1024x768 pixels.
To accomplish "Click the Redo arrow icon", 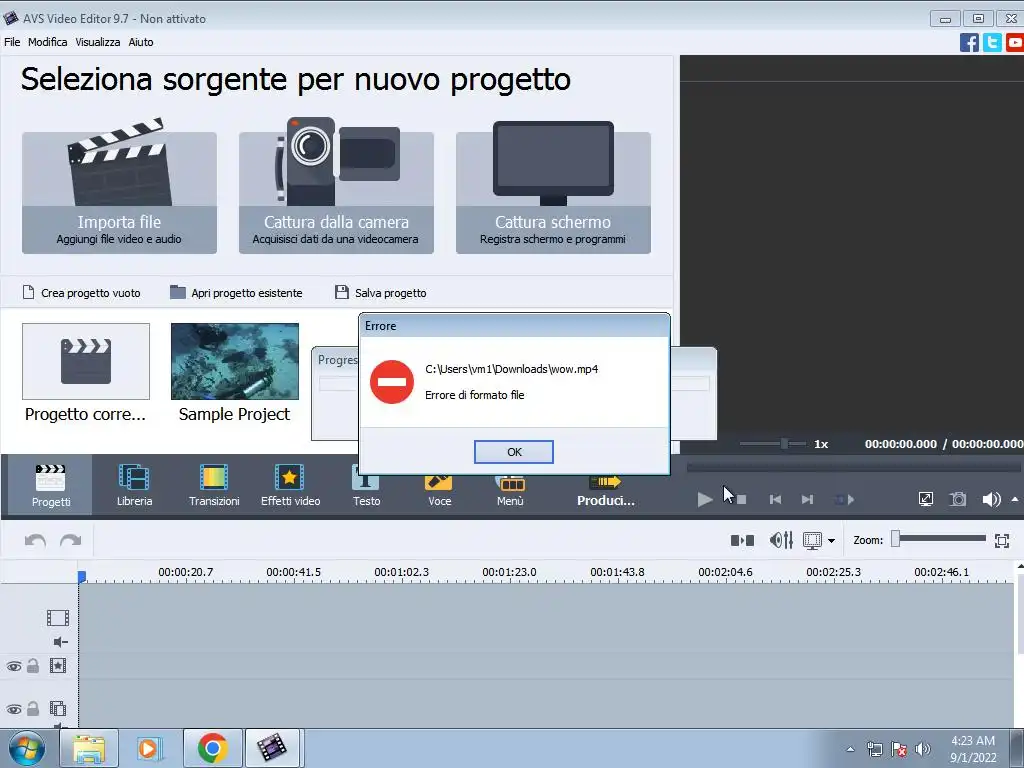I will click(71, 540).
